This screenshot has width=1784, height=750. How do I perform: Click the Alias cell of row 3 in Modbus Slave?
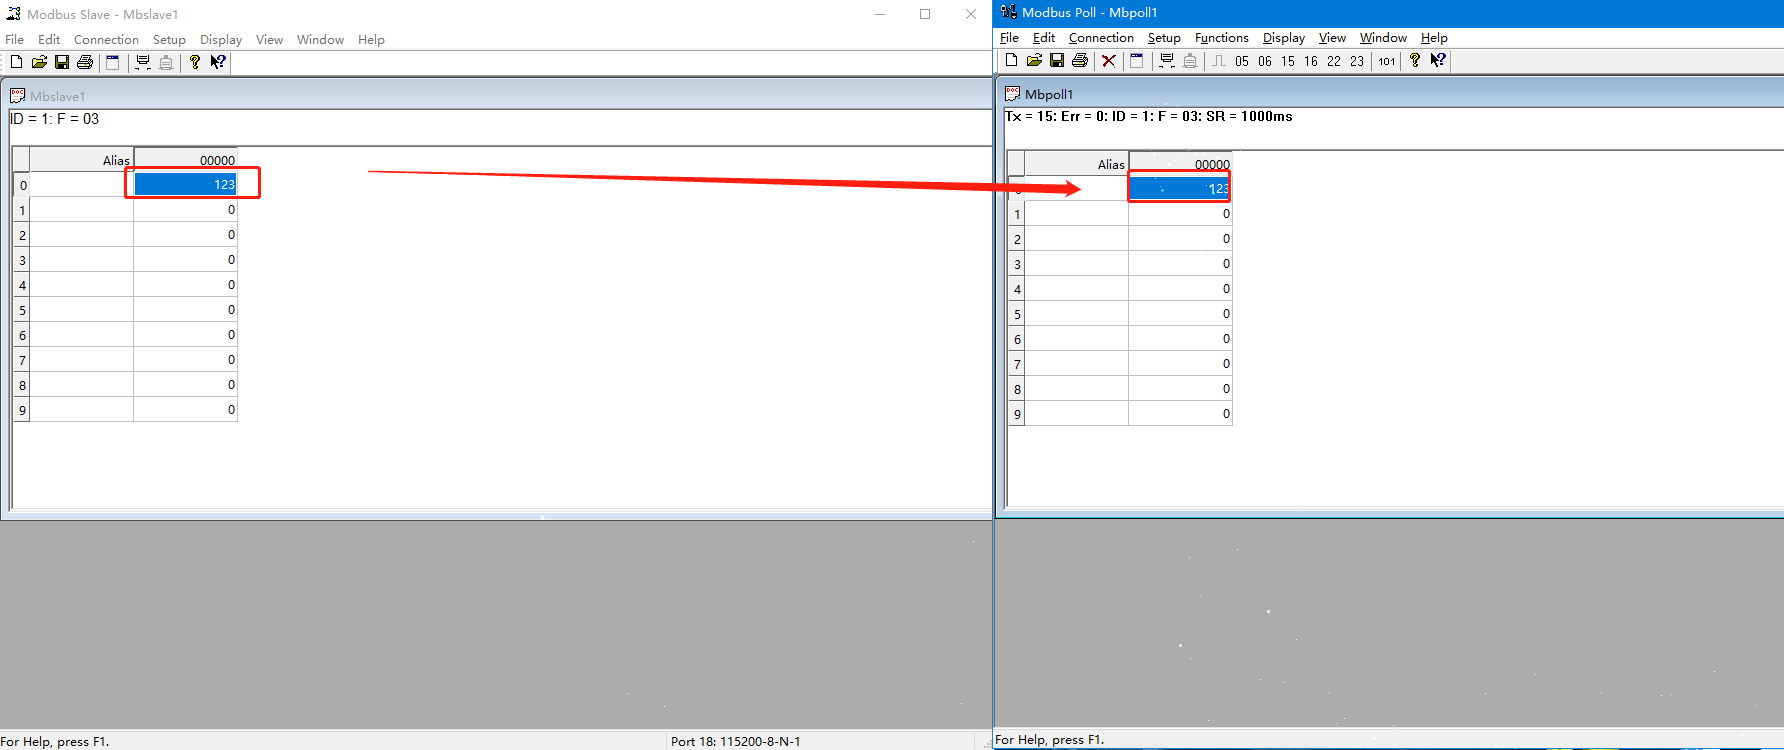(81, 260)
